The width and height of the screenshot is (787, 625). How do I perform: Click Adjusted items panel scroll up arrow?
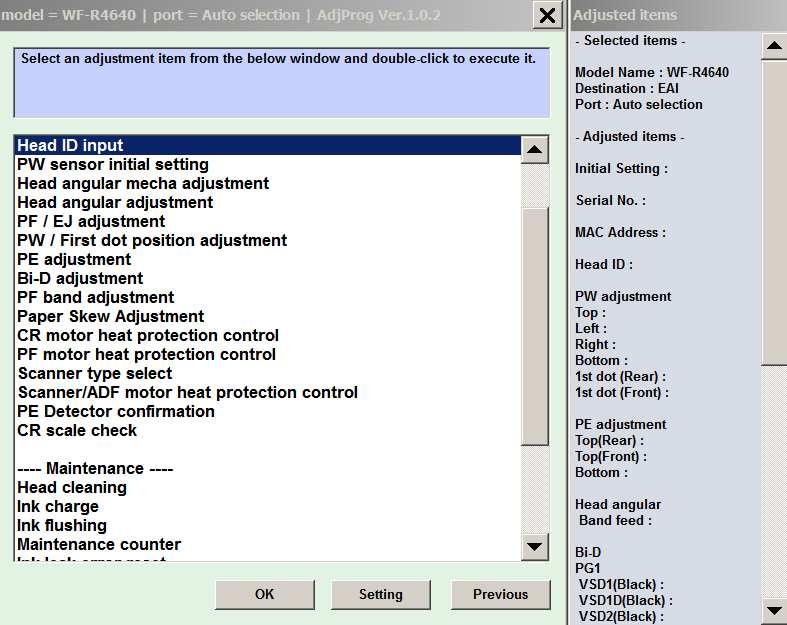coord(774,46)
